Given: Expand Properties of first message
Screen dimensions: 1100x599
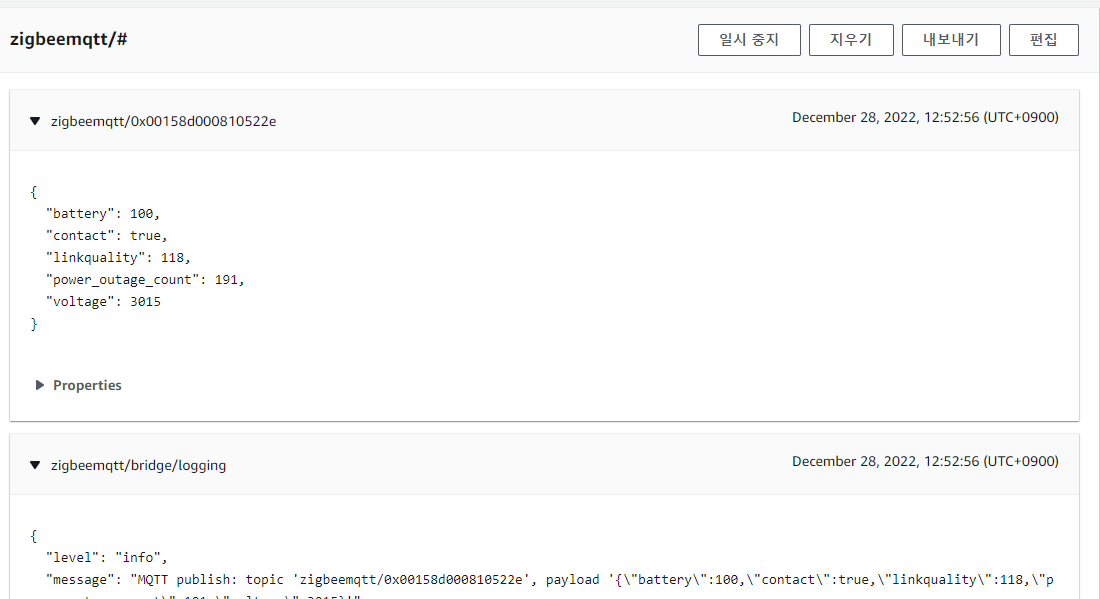Looking at the screenshot, I should (x=39, y=385).
